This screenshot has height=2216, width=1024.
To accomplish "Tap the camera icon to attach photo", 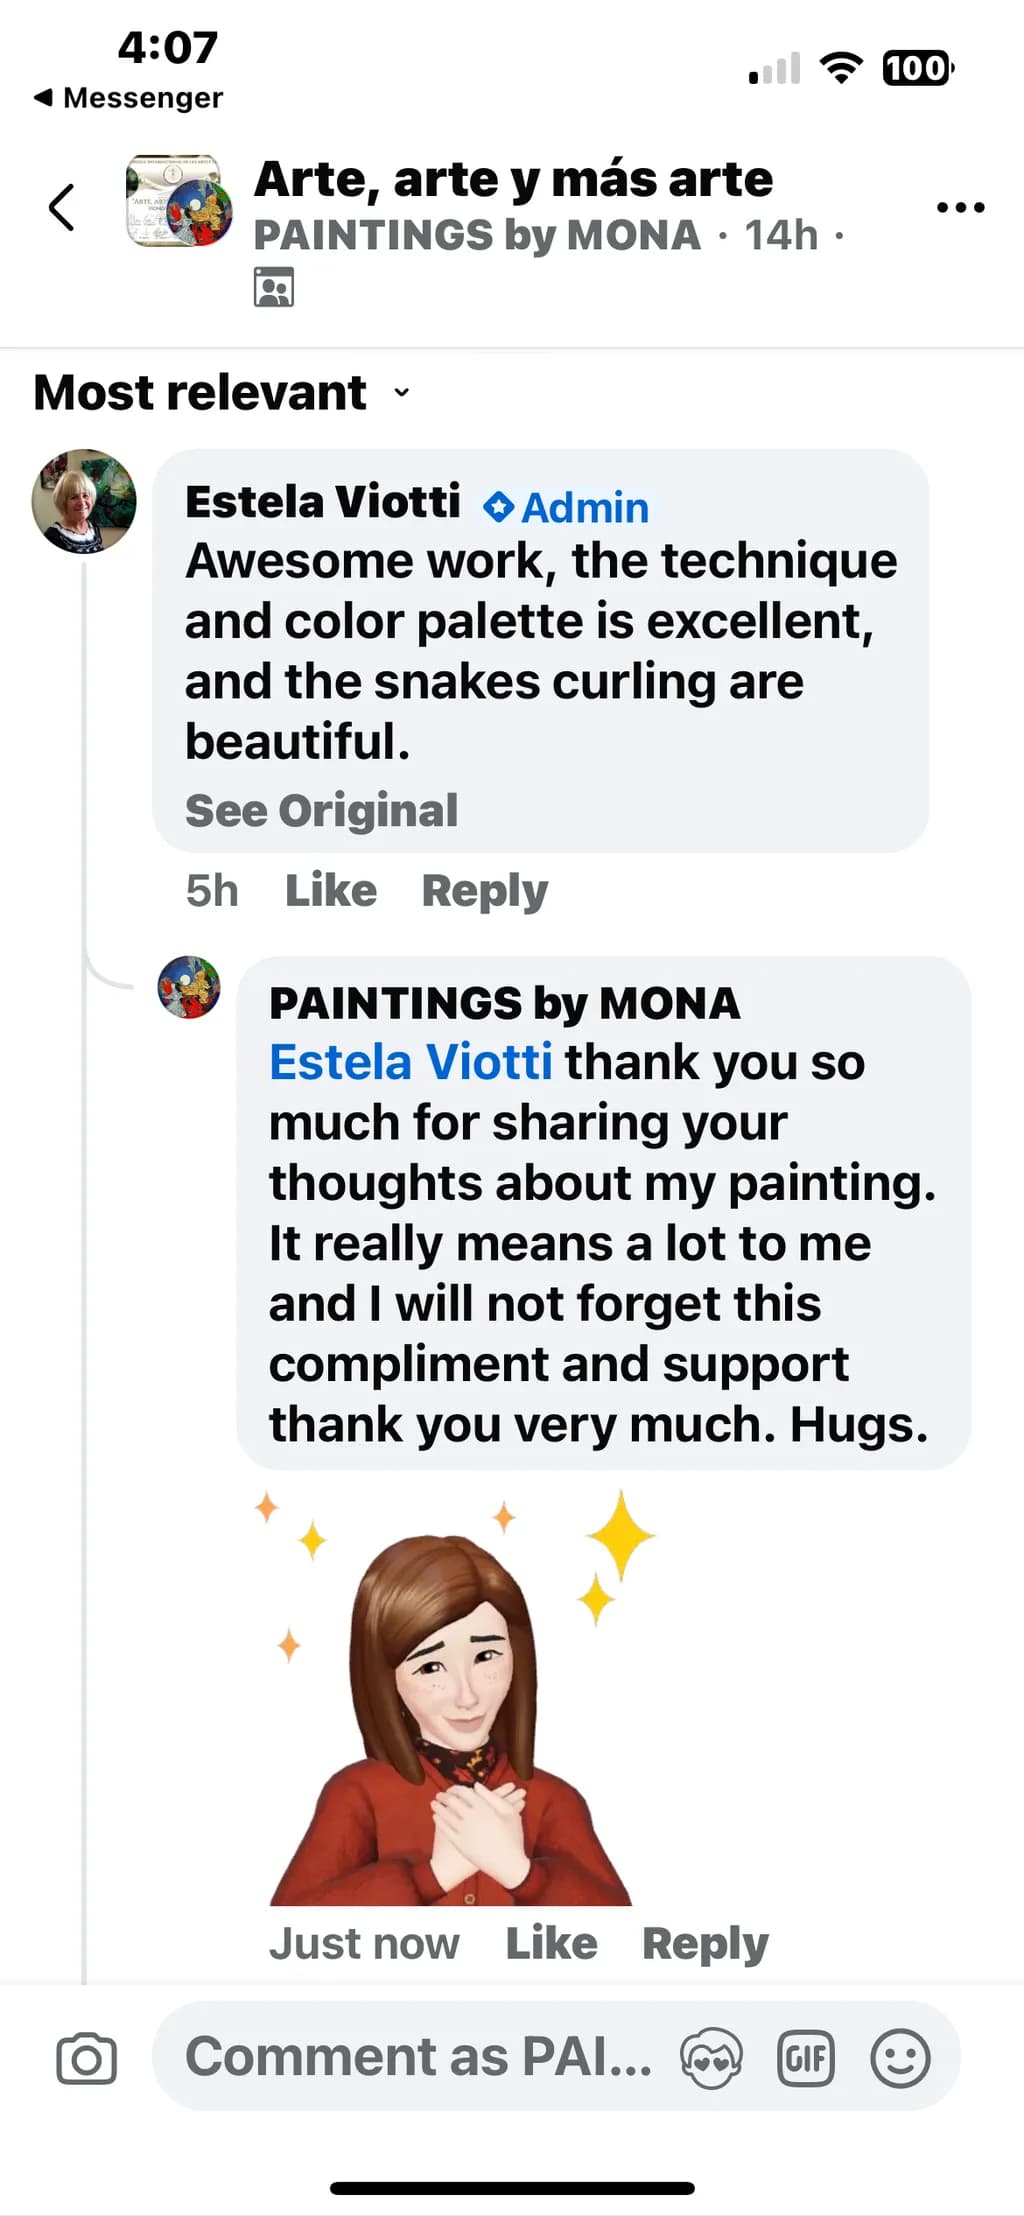I will tap(86, 2059).
